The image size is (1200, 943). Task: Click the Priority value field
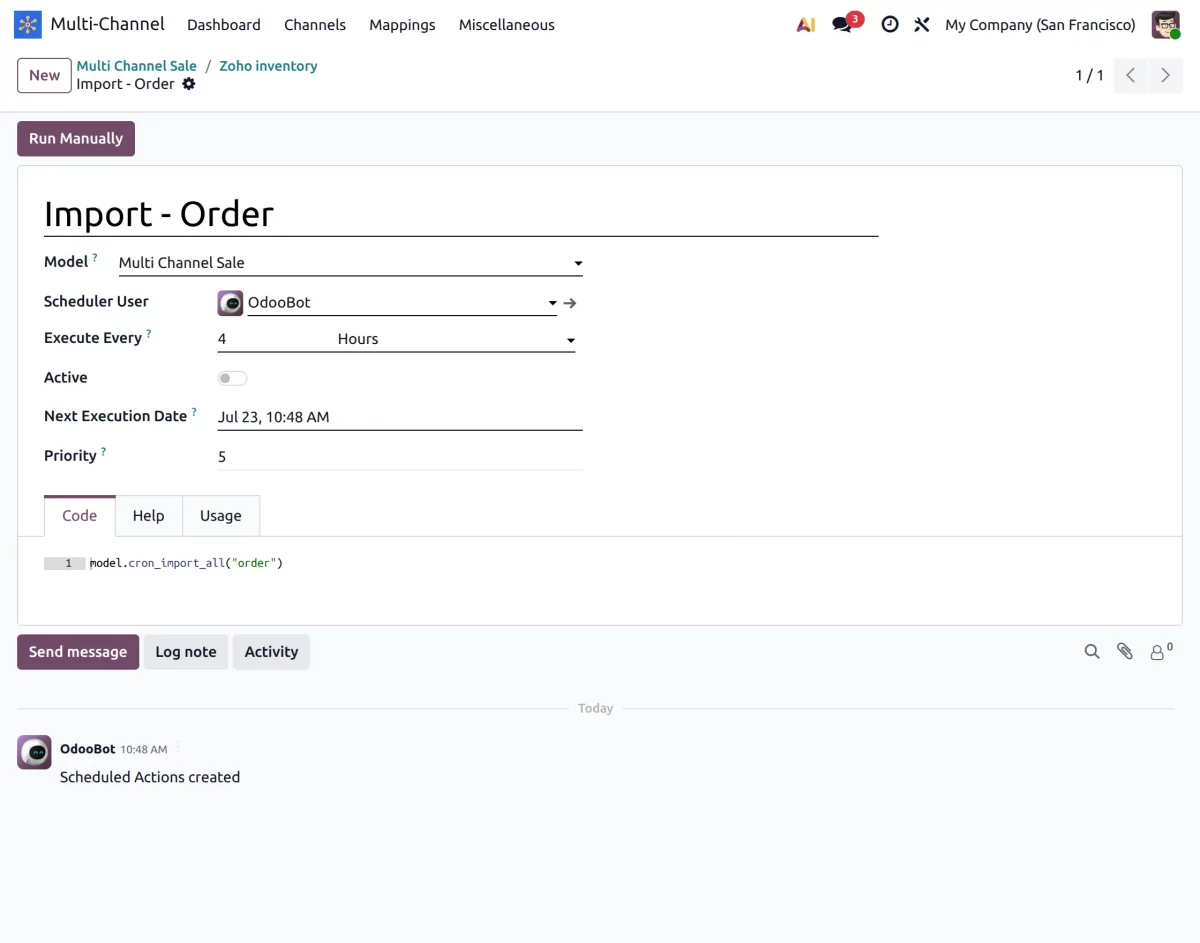[400, 457]
